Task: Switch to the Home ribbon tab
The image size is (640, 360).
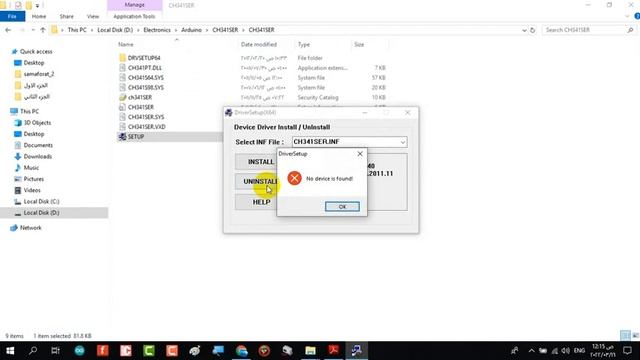Action: click(x=39, y=16)
